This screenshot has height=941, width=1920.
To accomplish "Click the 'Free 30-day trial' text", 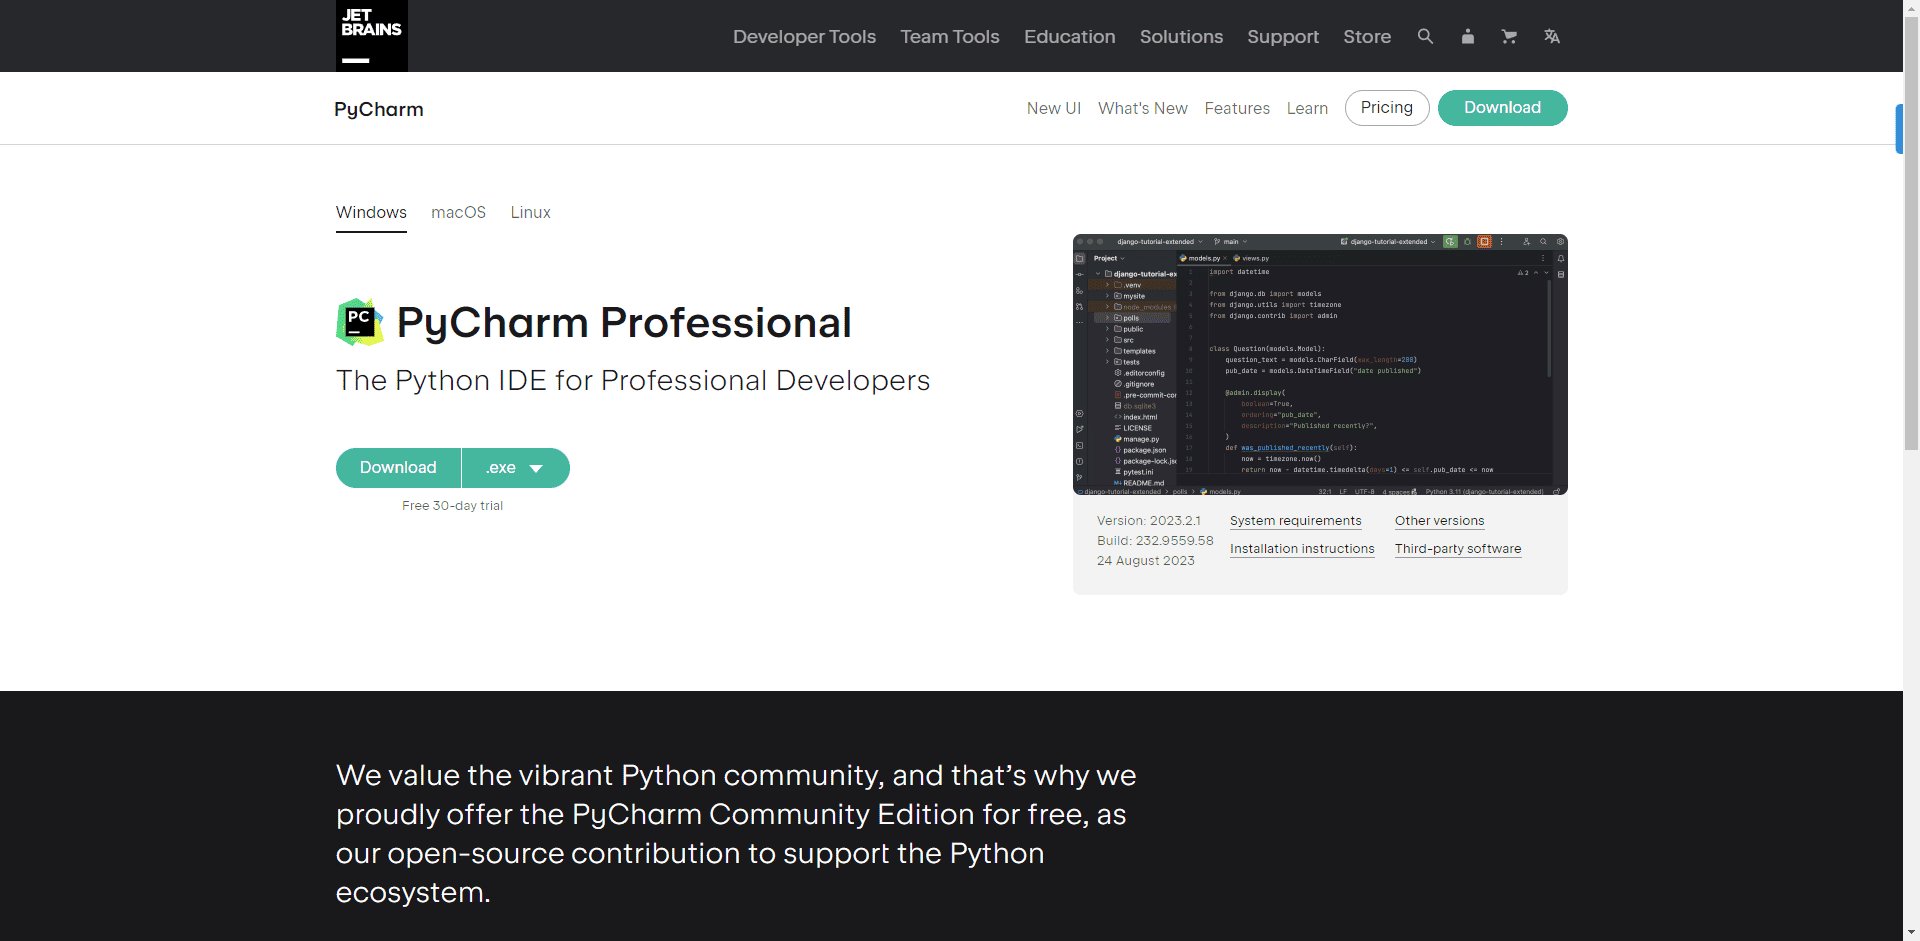I will coord(452,506).
